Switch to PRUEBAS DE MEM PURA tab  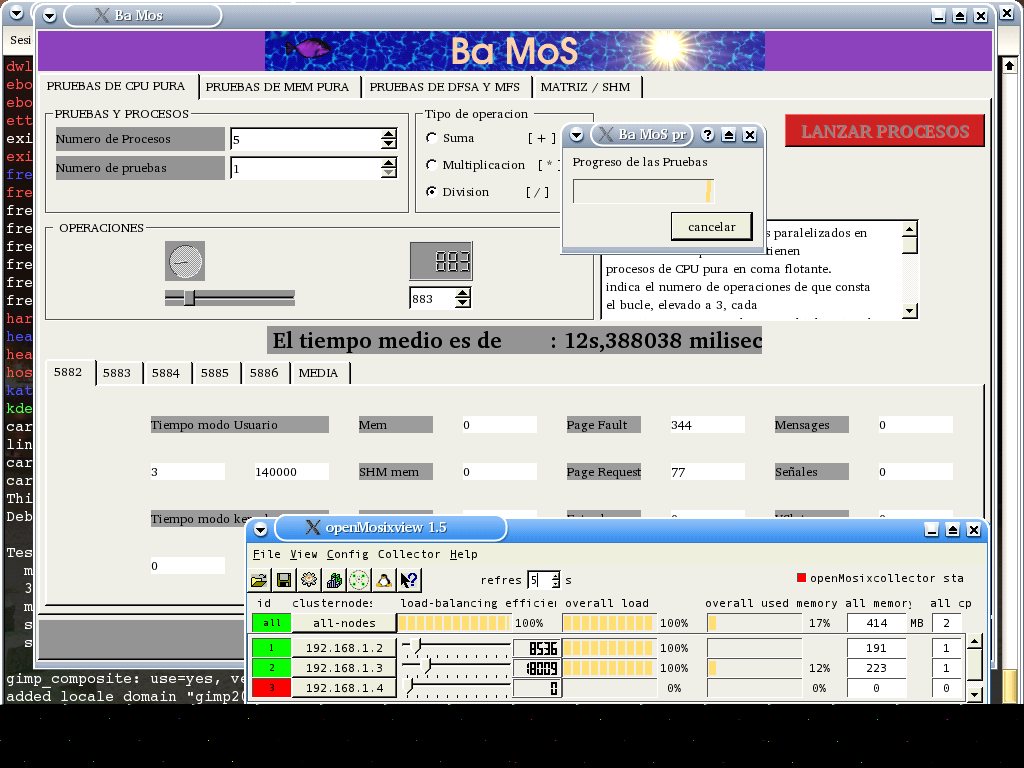click(277, 87)
